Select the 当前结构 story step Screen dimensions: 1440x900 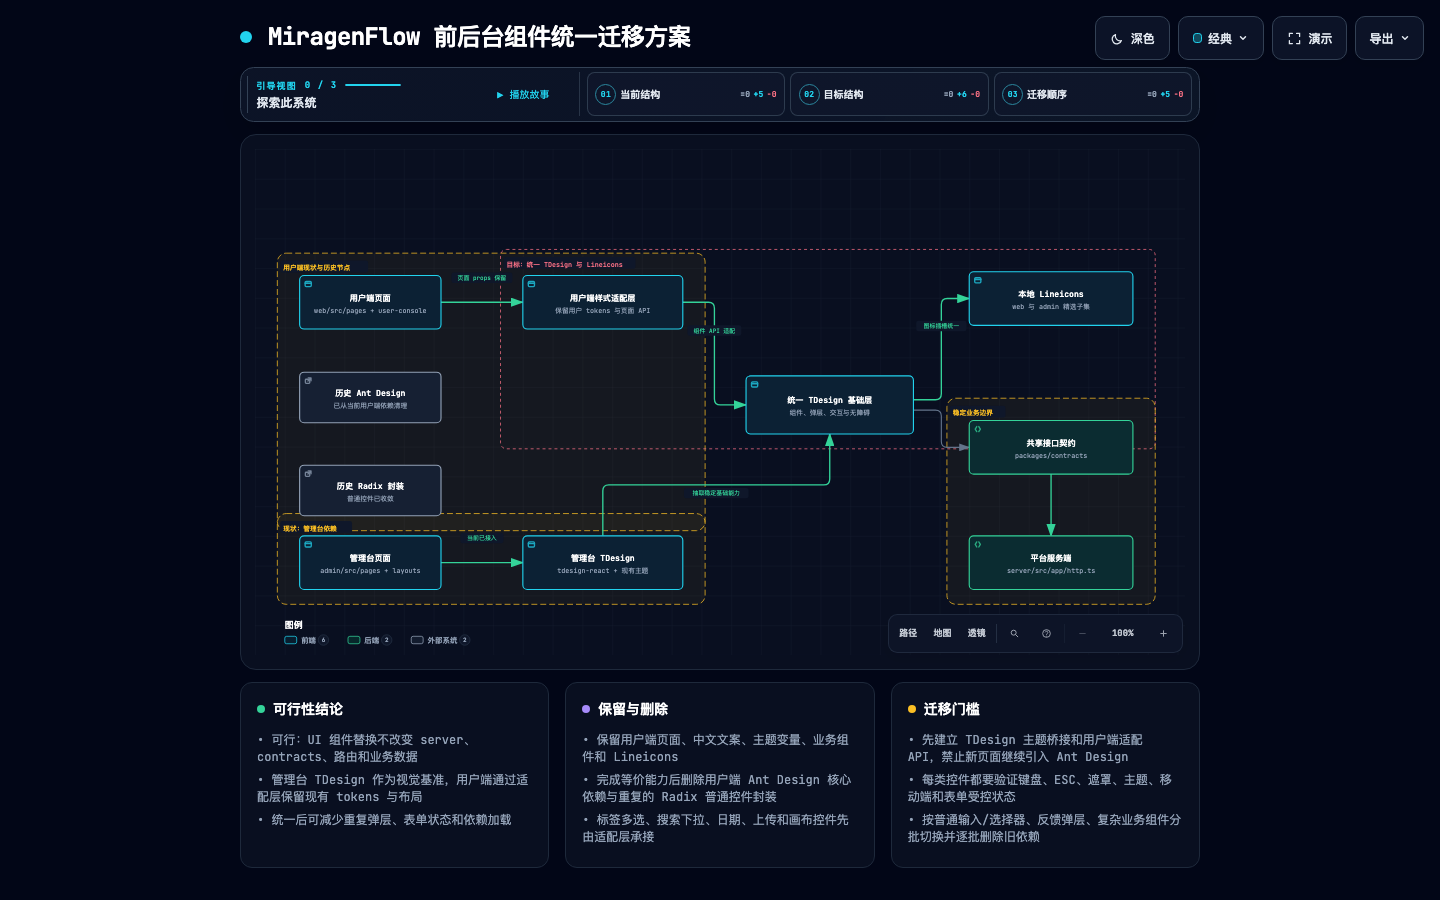(x=684, y=94)
